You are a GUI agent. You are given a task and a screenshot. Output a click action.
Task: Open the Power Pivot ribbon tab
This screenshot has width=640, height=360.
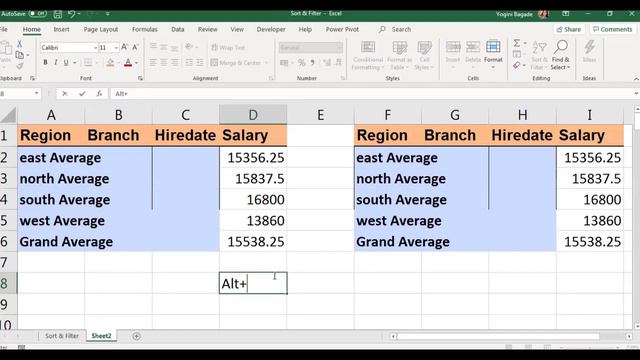(342, 29)
